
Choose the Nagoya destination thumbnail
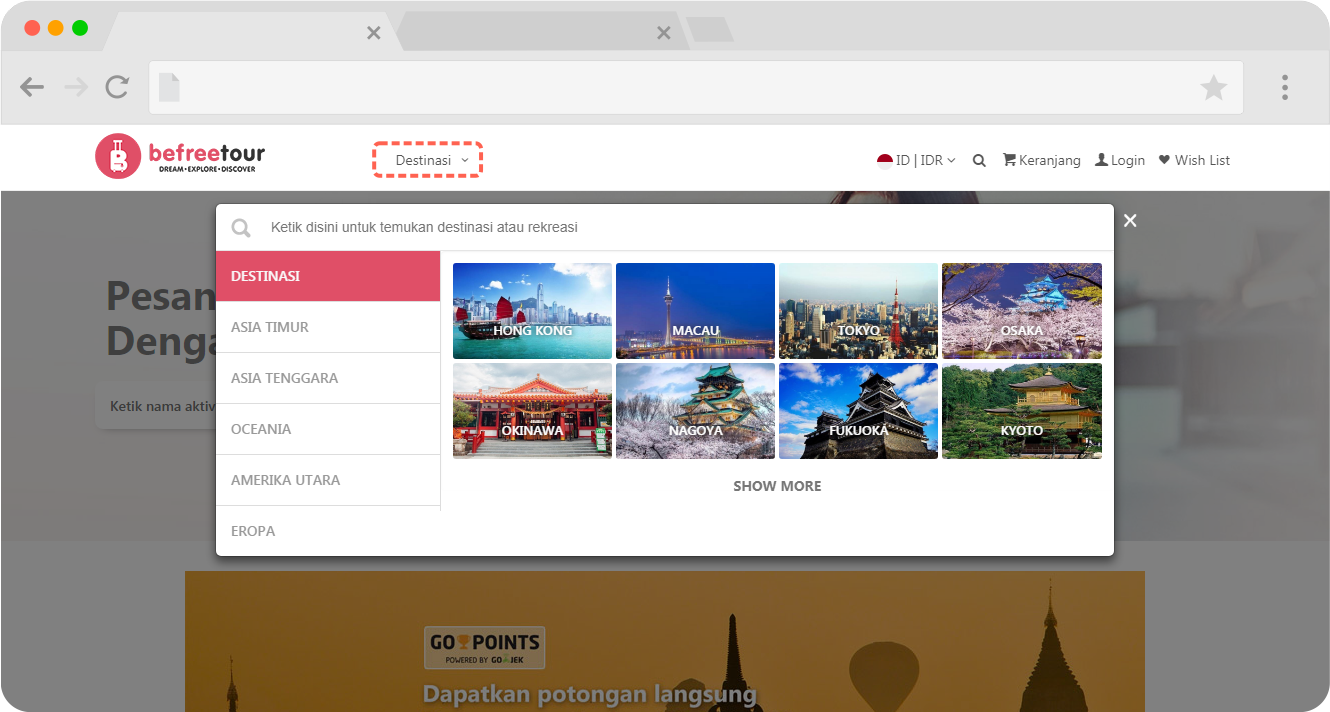pyautogui.click(x=695, y=411)
